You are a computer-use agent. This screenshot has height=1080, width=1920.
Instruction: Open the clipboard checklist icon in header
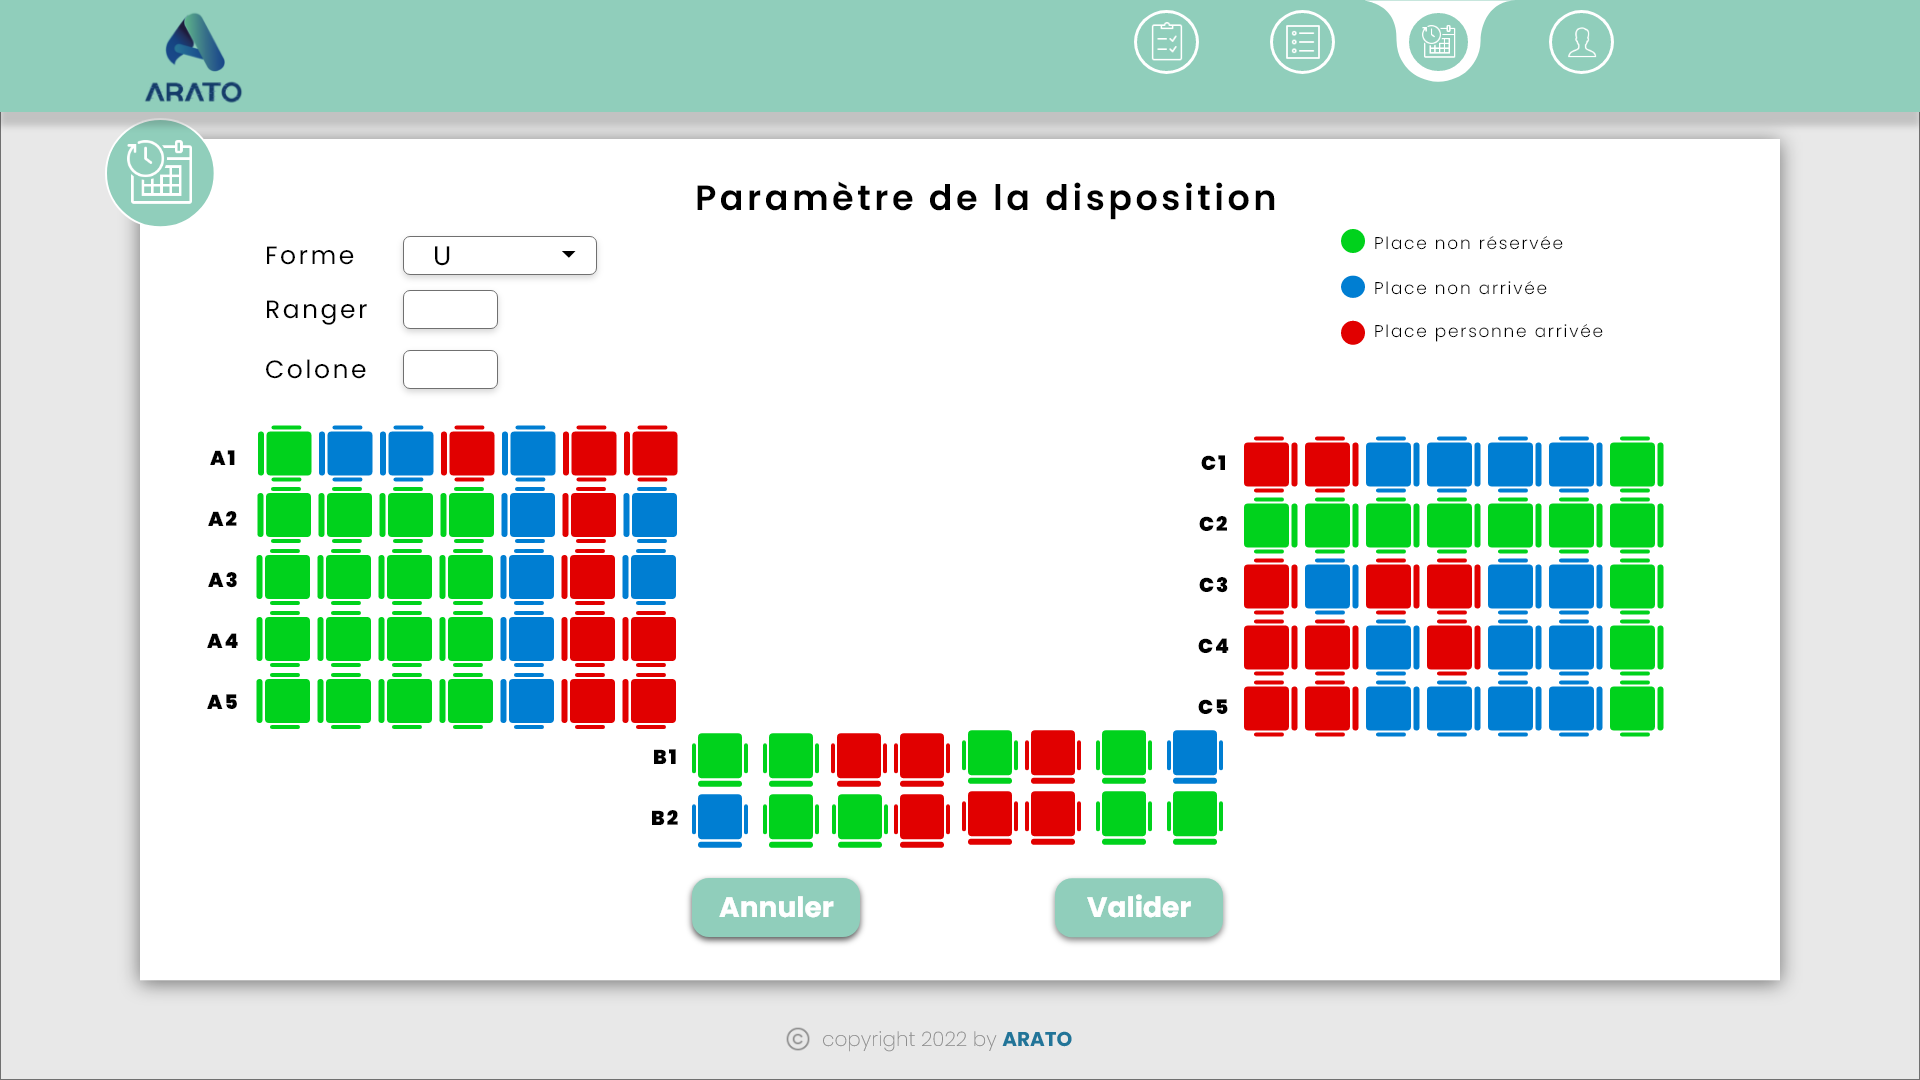pos(1166,42)
